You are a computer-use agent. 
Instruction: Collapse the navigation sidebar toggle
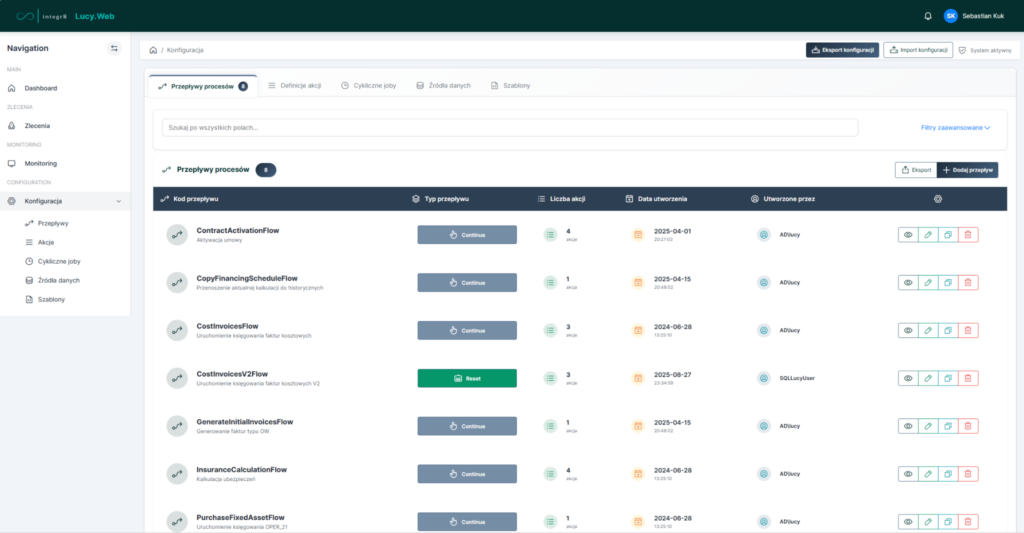pos(114,48)
